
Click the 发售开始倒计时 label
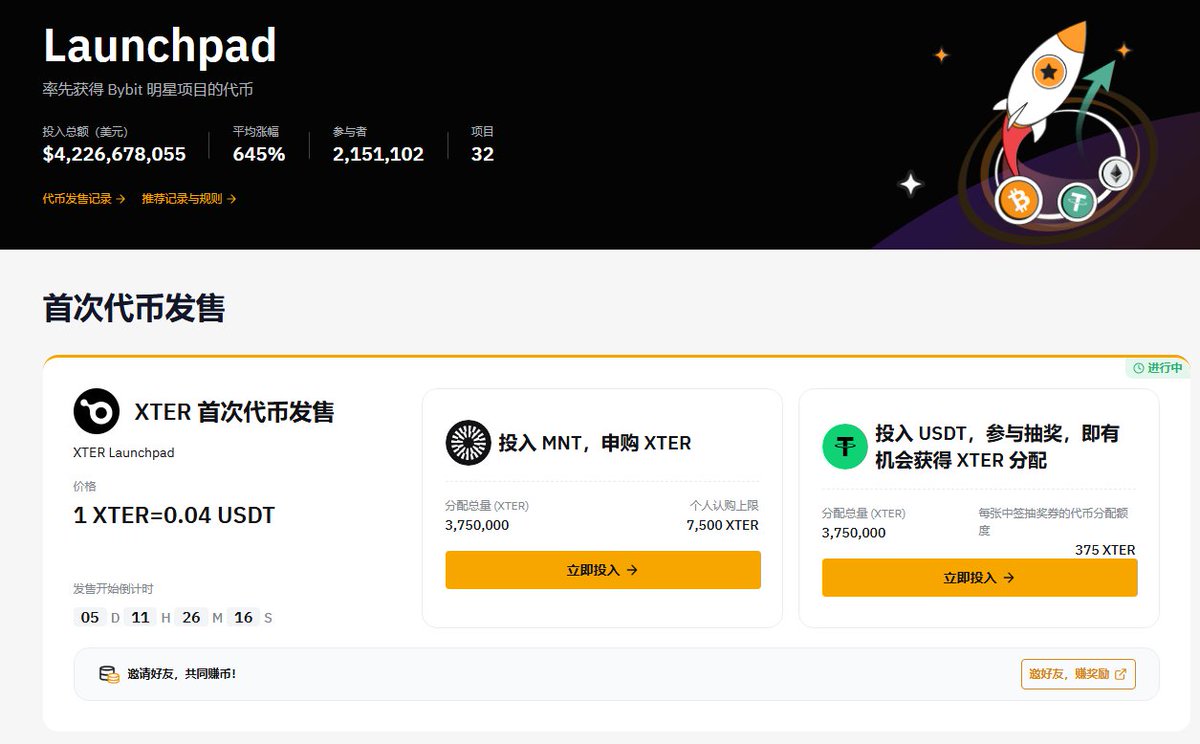(x=113, y=589)
